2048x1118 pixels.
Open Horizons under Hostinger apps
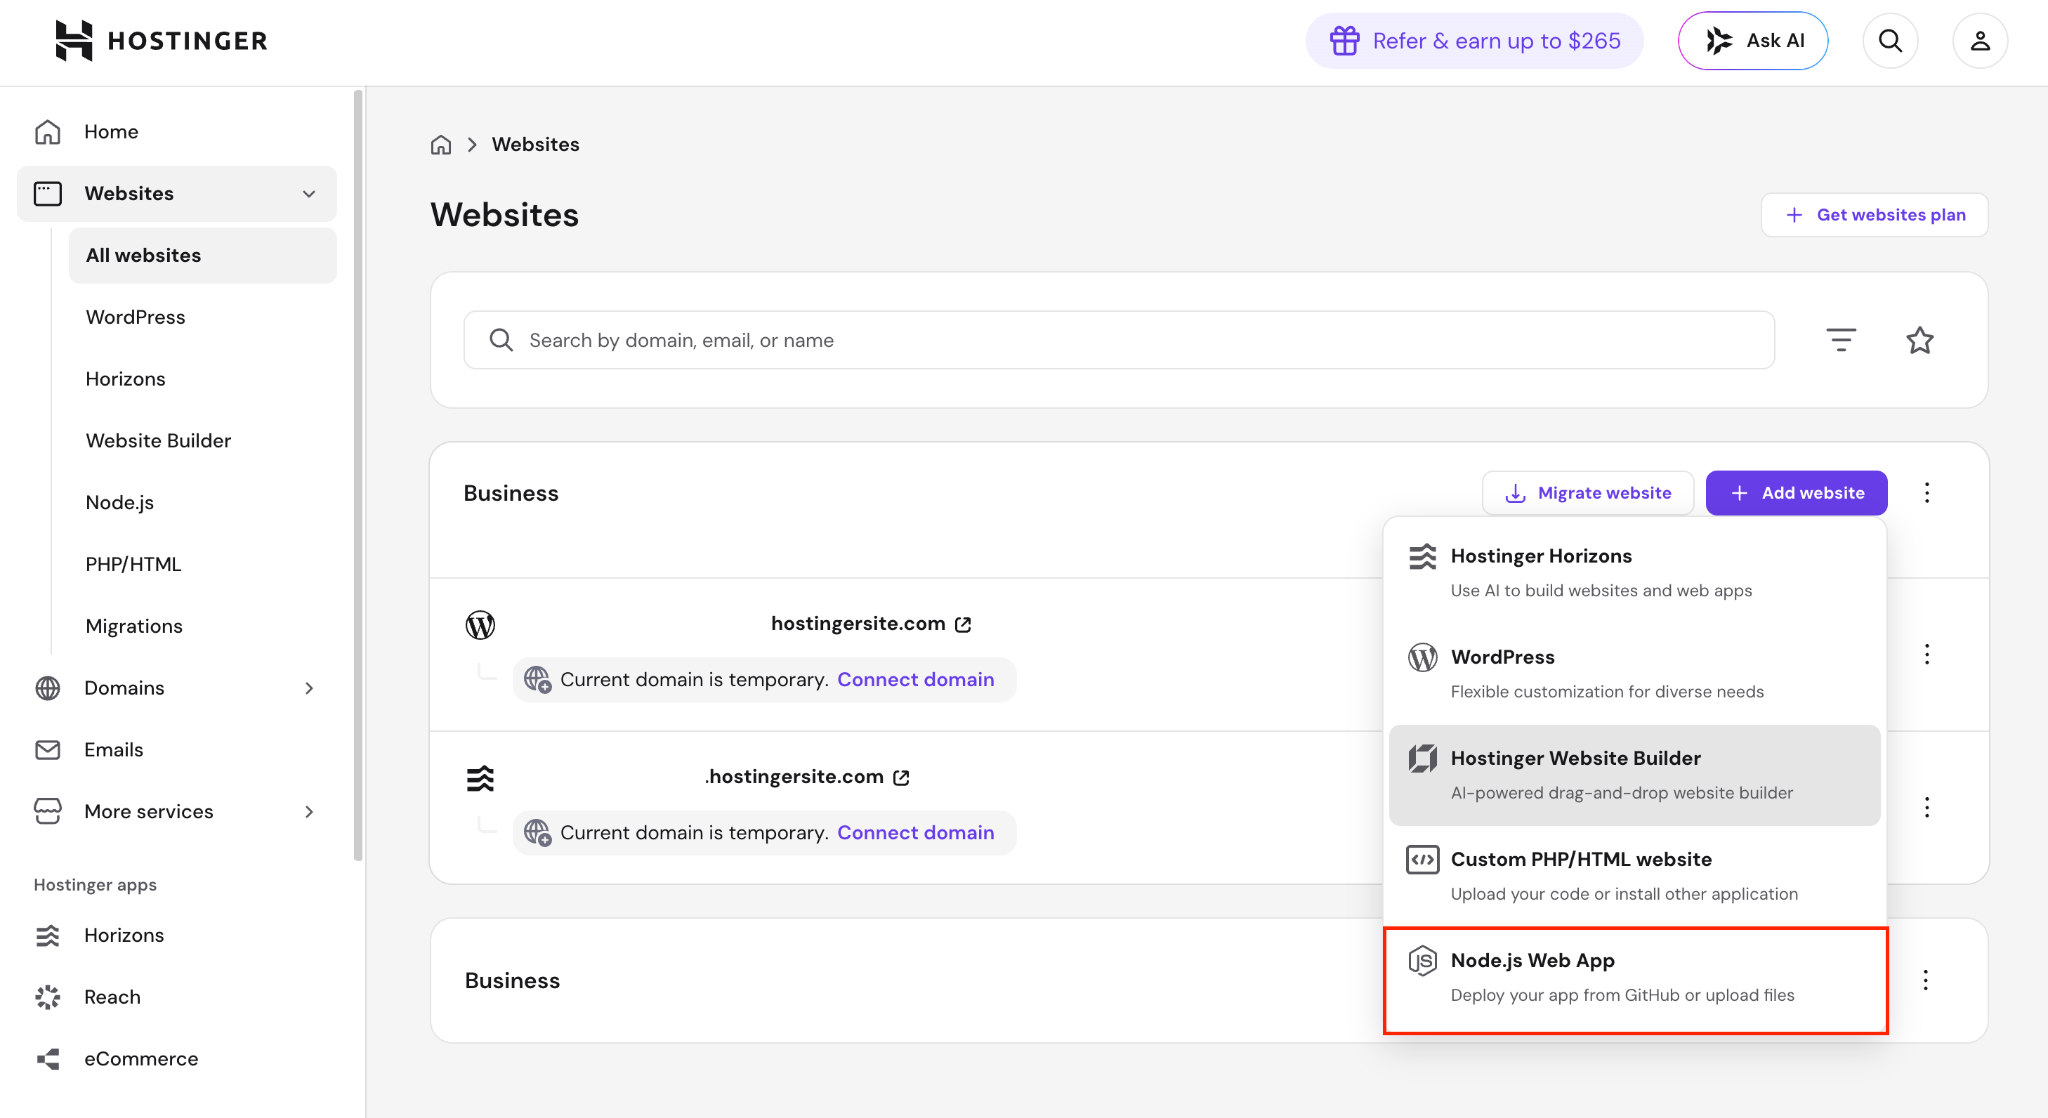point(177,936)
